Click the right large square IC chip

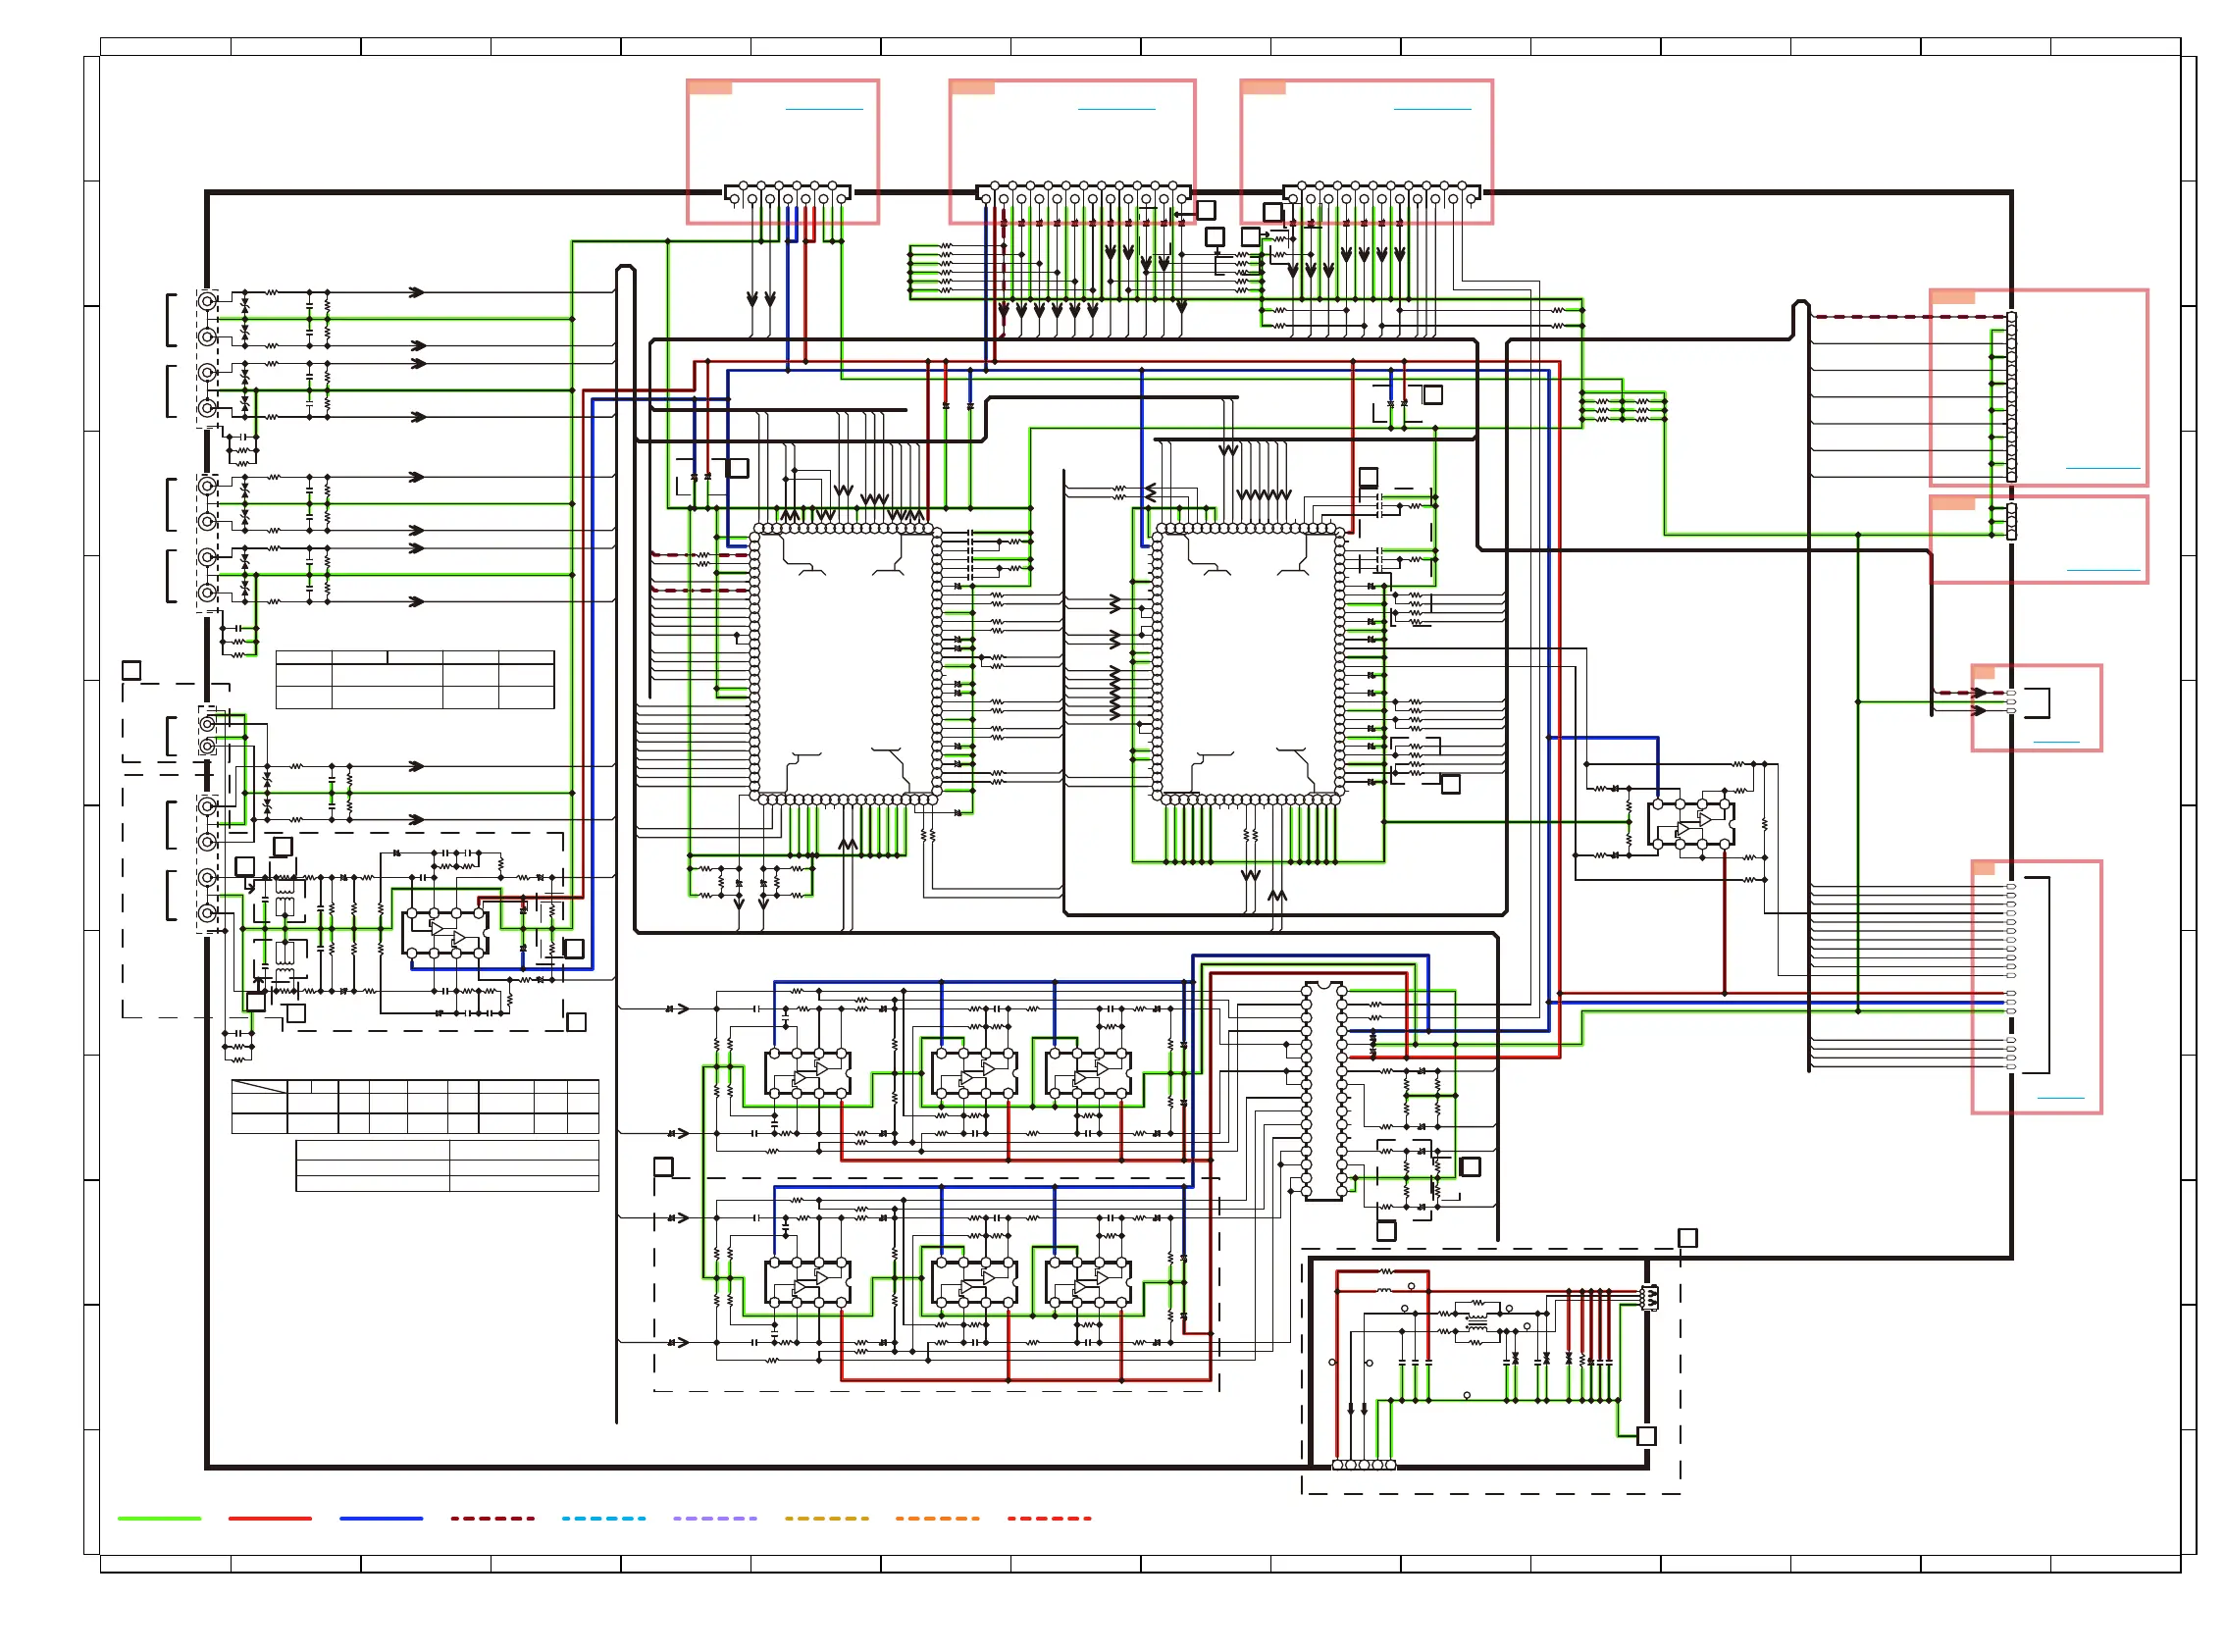(x=1248, y=663)
